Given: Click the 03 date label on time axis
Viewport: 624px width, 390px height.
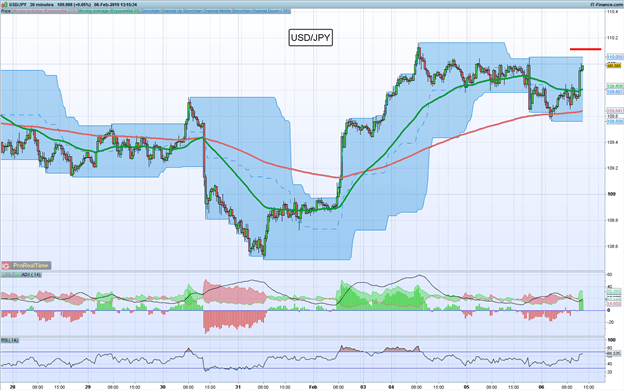Looking at the screenshot, I should coord(363,386).
